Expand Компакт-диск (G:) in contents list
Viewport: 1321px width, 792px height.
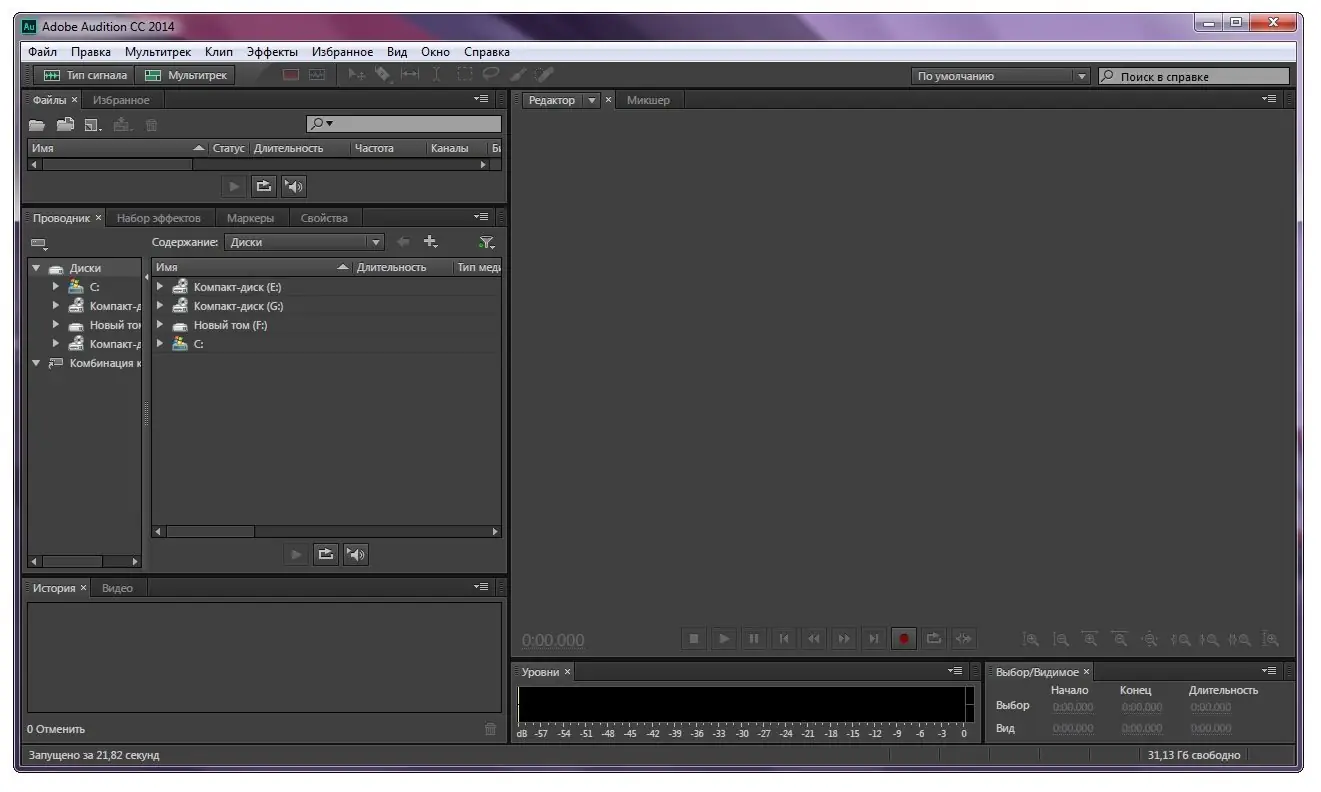(160, 306)
